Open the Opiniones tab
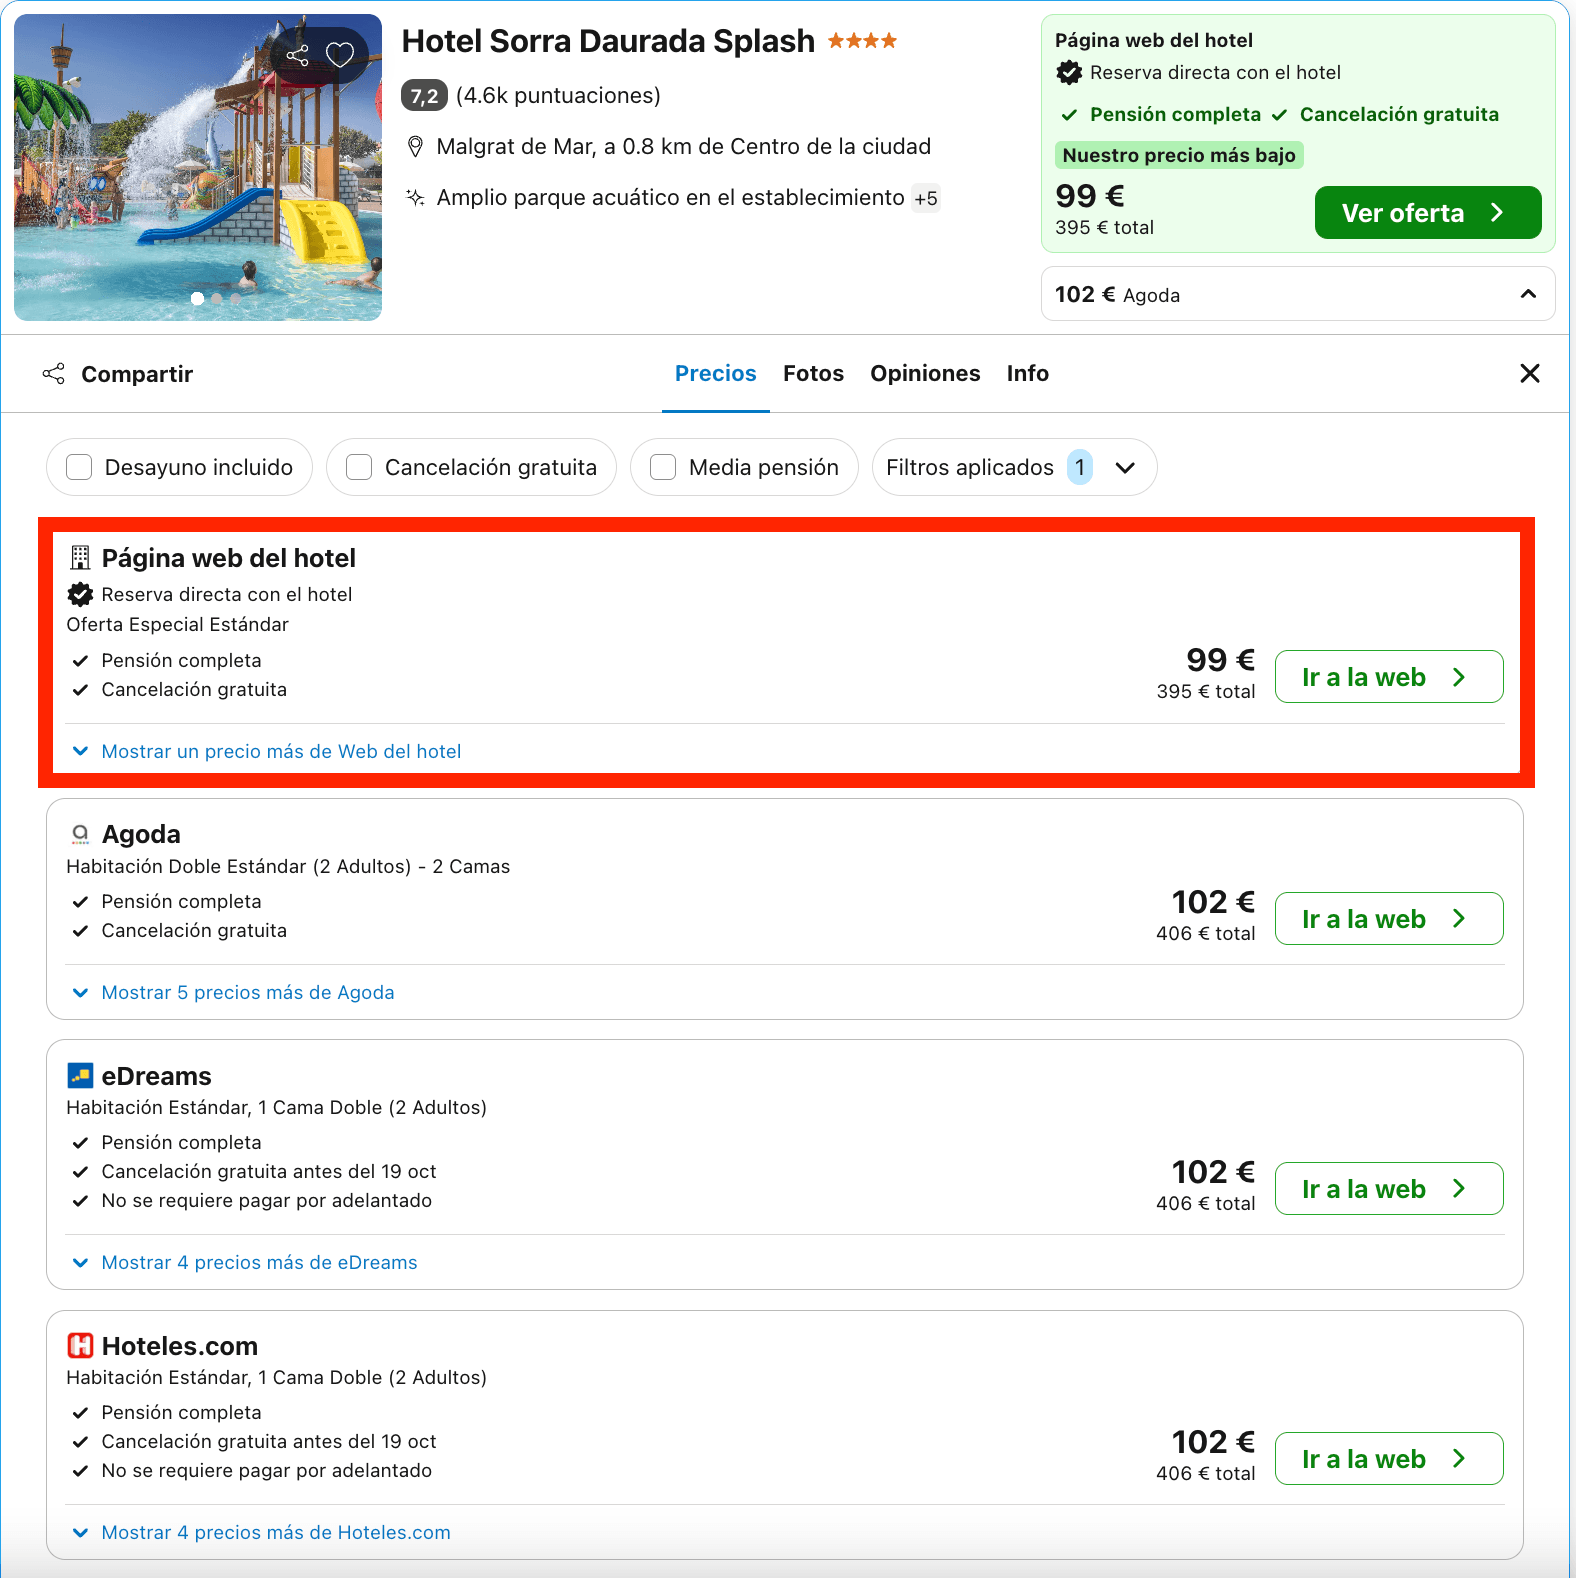Image resolution: width=1576 pixels, height=1578 pixels. 925,373
